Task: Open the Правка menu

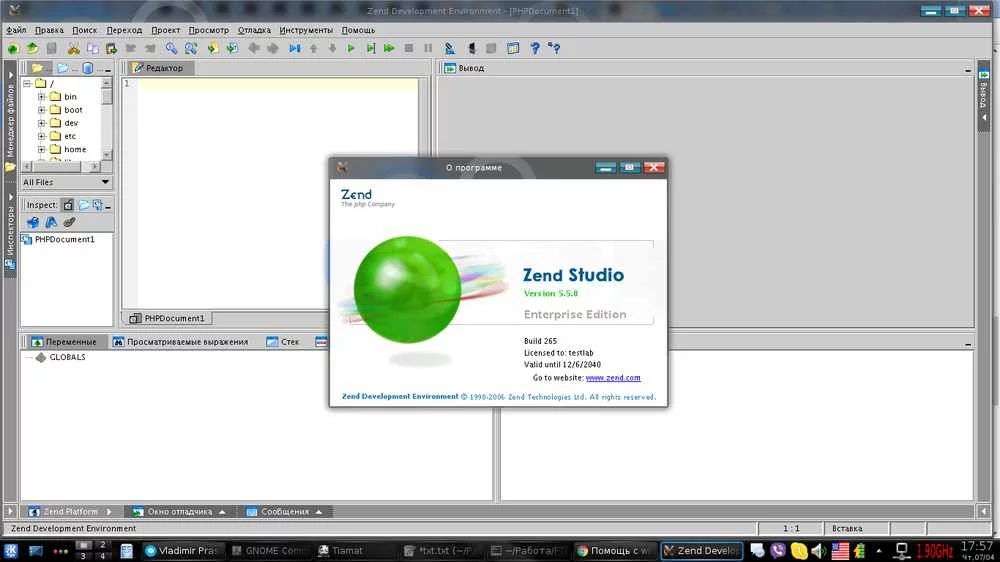Action: click(x=49, y=30)
